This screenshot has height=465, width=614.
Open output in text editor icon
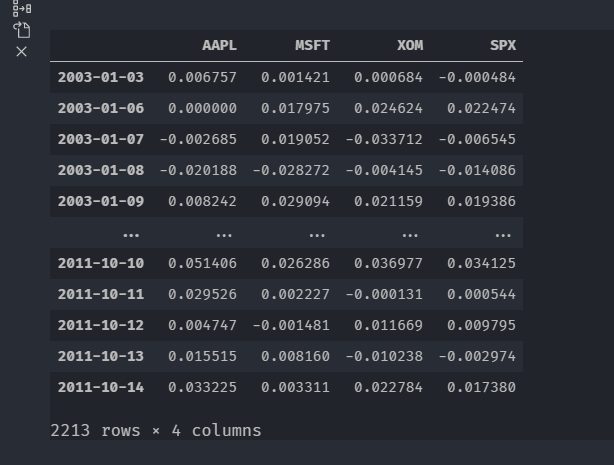(x=22, y=30)
